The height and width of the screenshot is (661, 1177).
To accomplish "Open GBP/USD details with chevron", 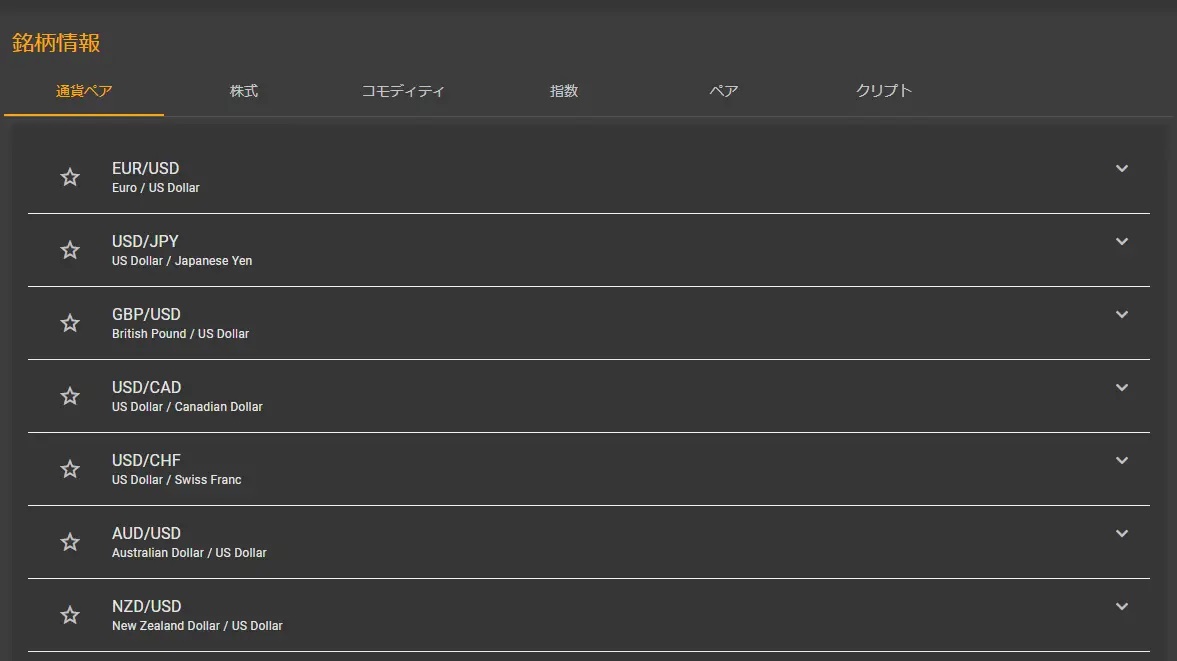I will tap(1121, 315).
